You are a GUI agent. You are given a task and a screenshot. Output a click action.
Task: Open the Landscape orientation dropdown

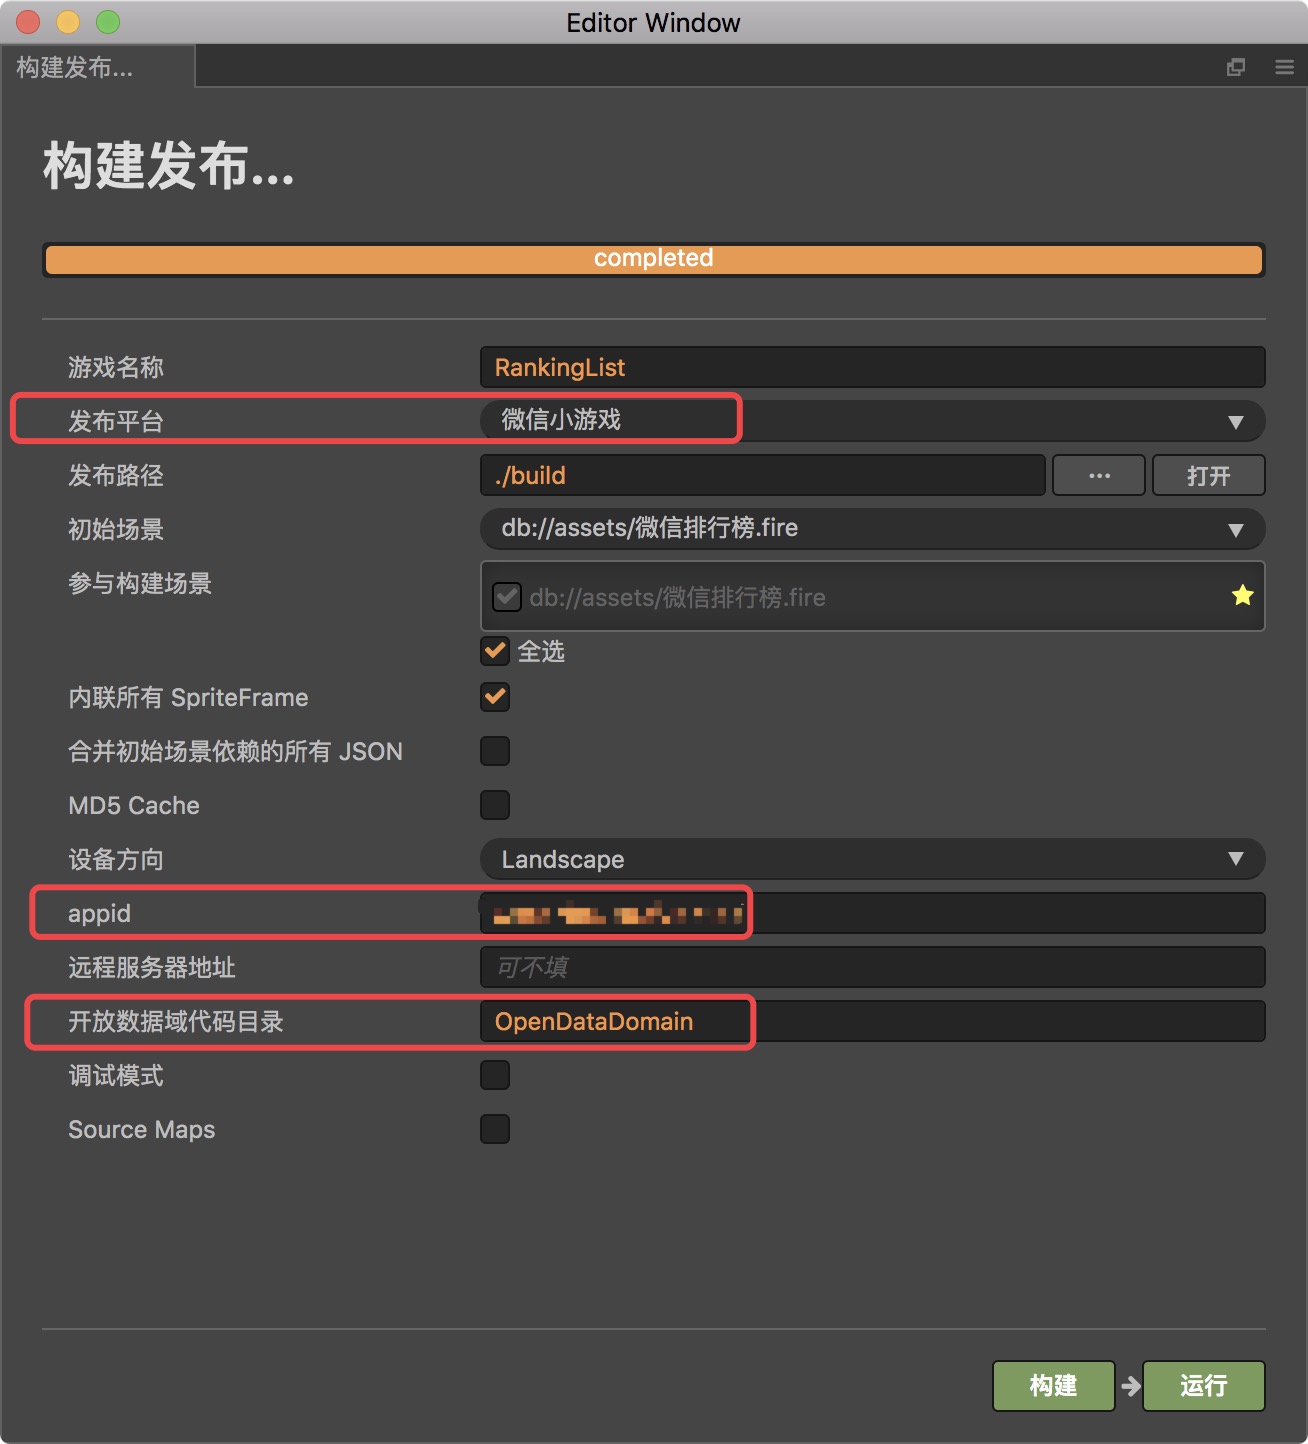point(873,859)
